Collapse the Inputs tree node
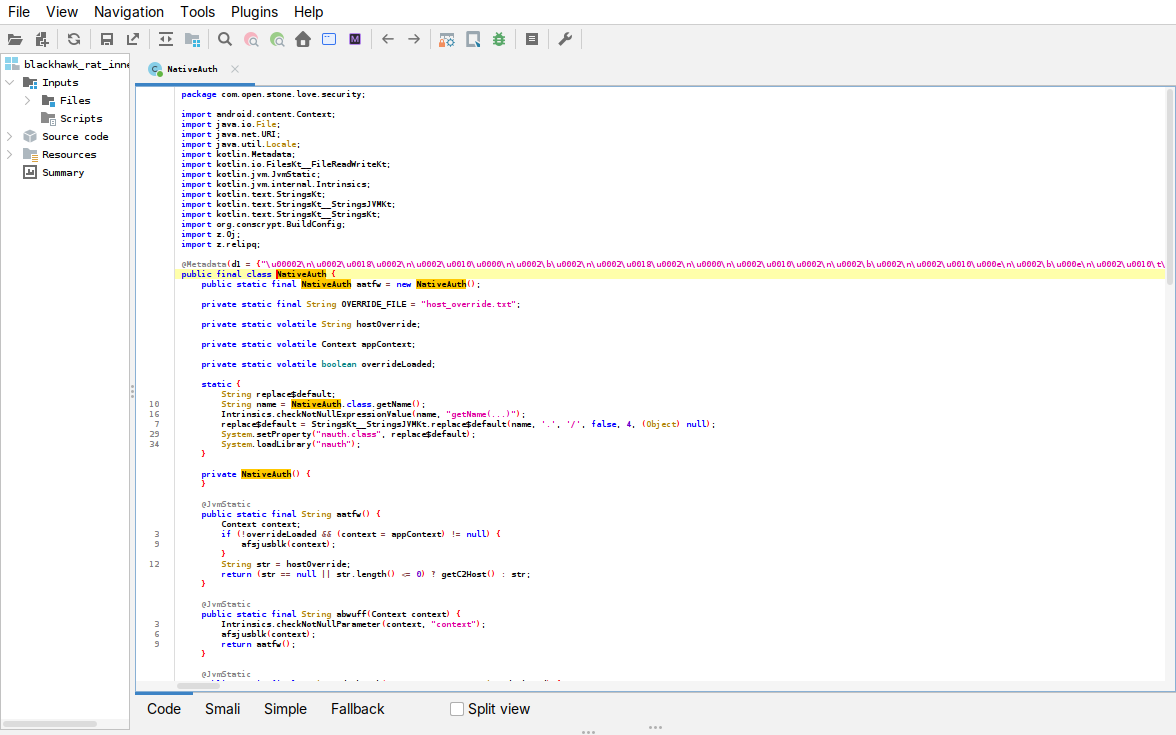The width and height of the screenshot is (1176, 735). coord(10,82)
